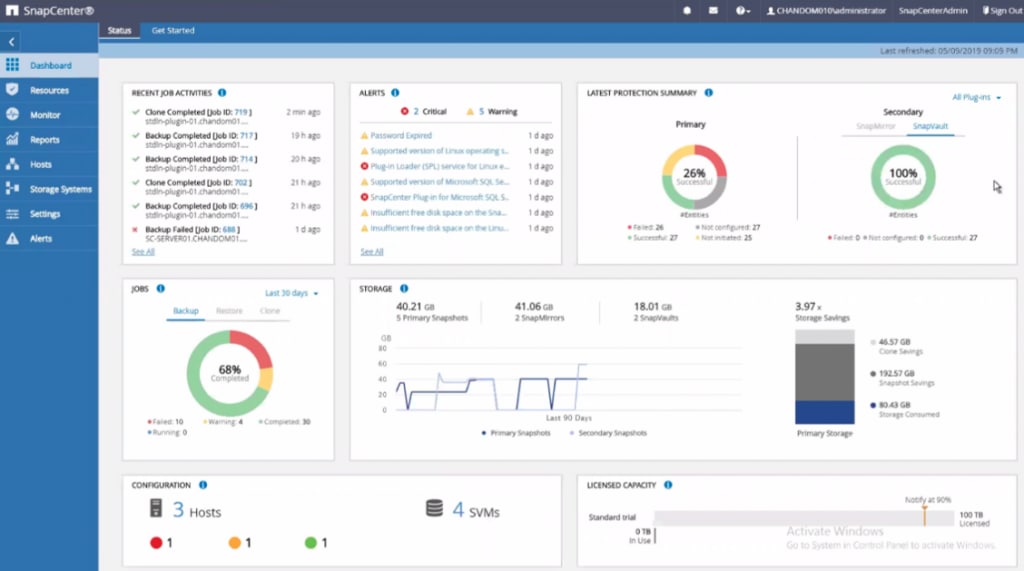Click Sign Out in the header
1024x571 pixels.
1001,10
